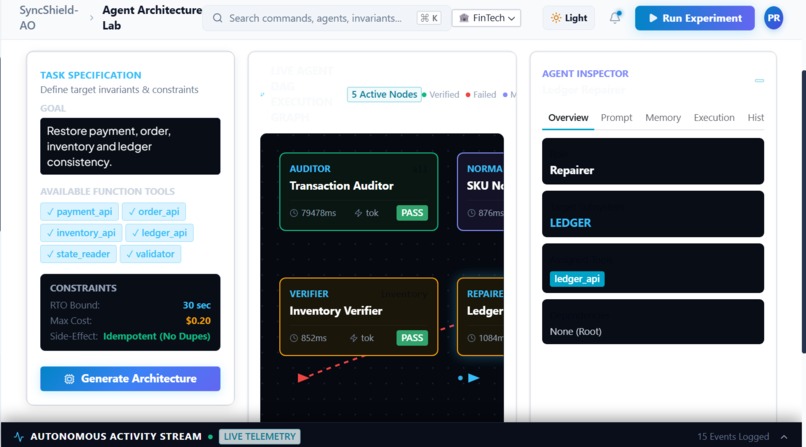
Task: Open the FinTech domain dropdown
Action: (486, 18)
